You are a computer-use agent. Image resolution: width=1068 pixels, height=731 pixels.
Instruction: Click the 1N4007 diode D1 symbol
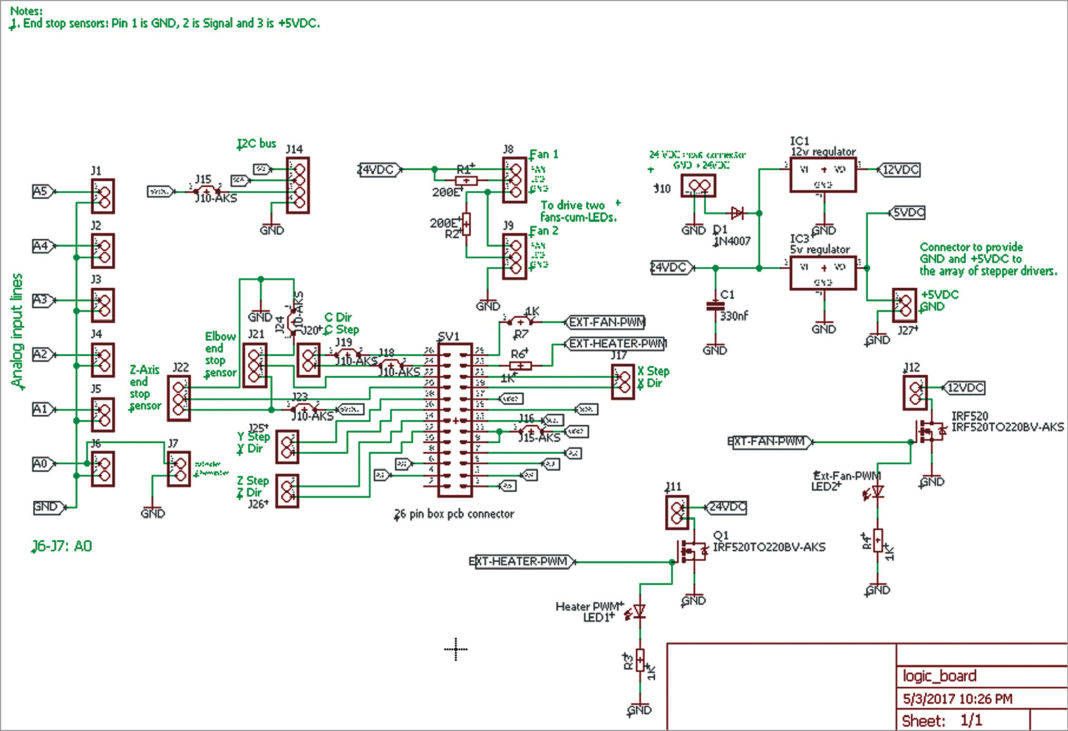click(x=737, y=213)
